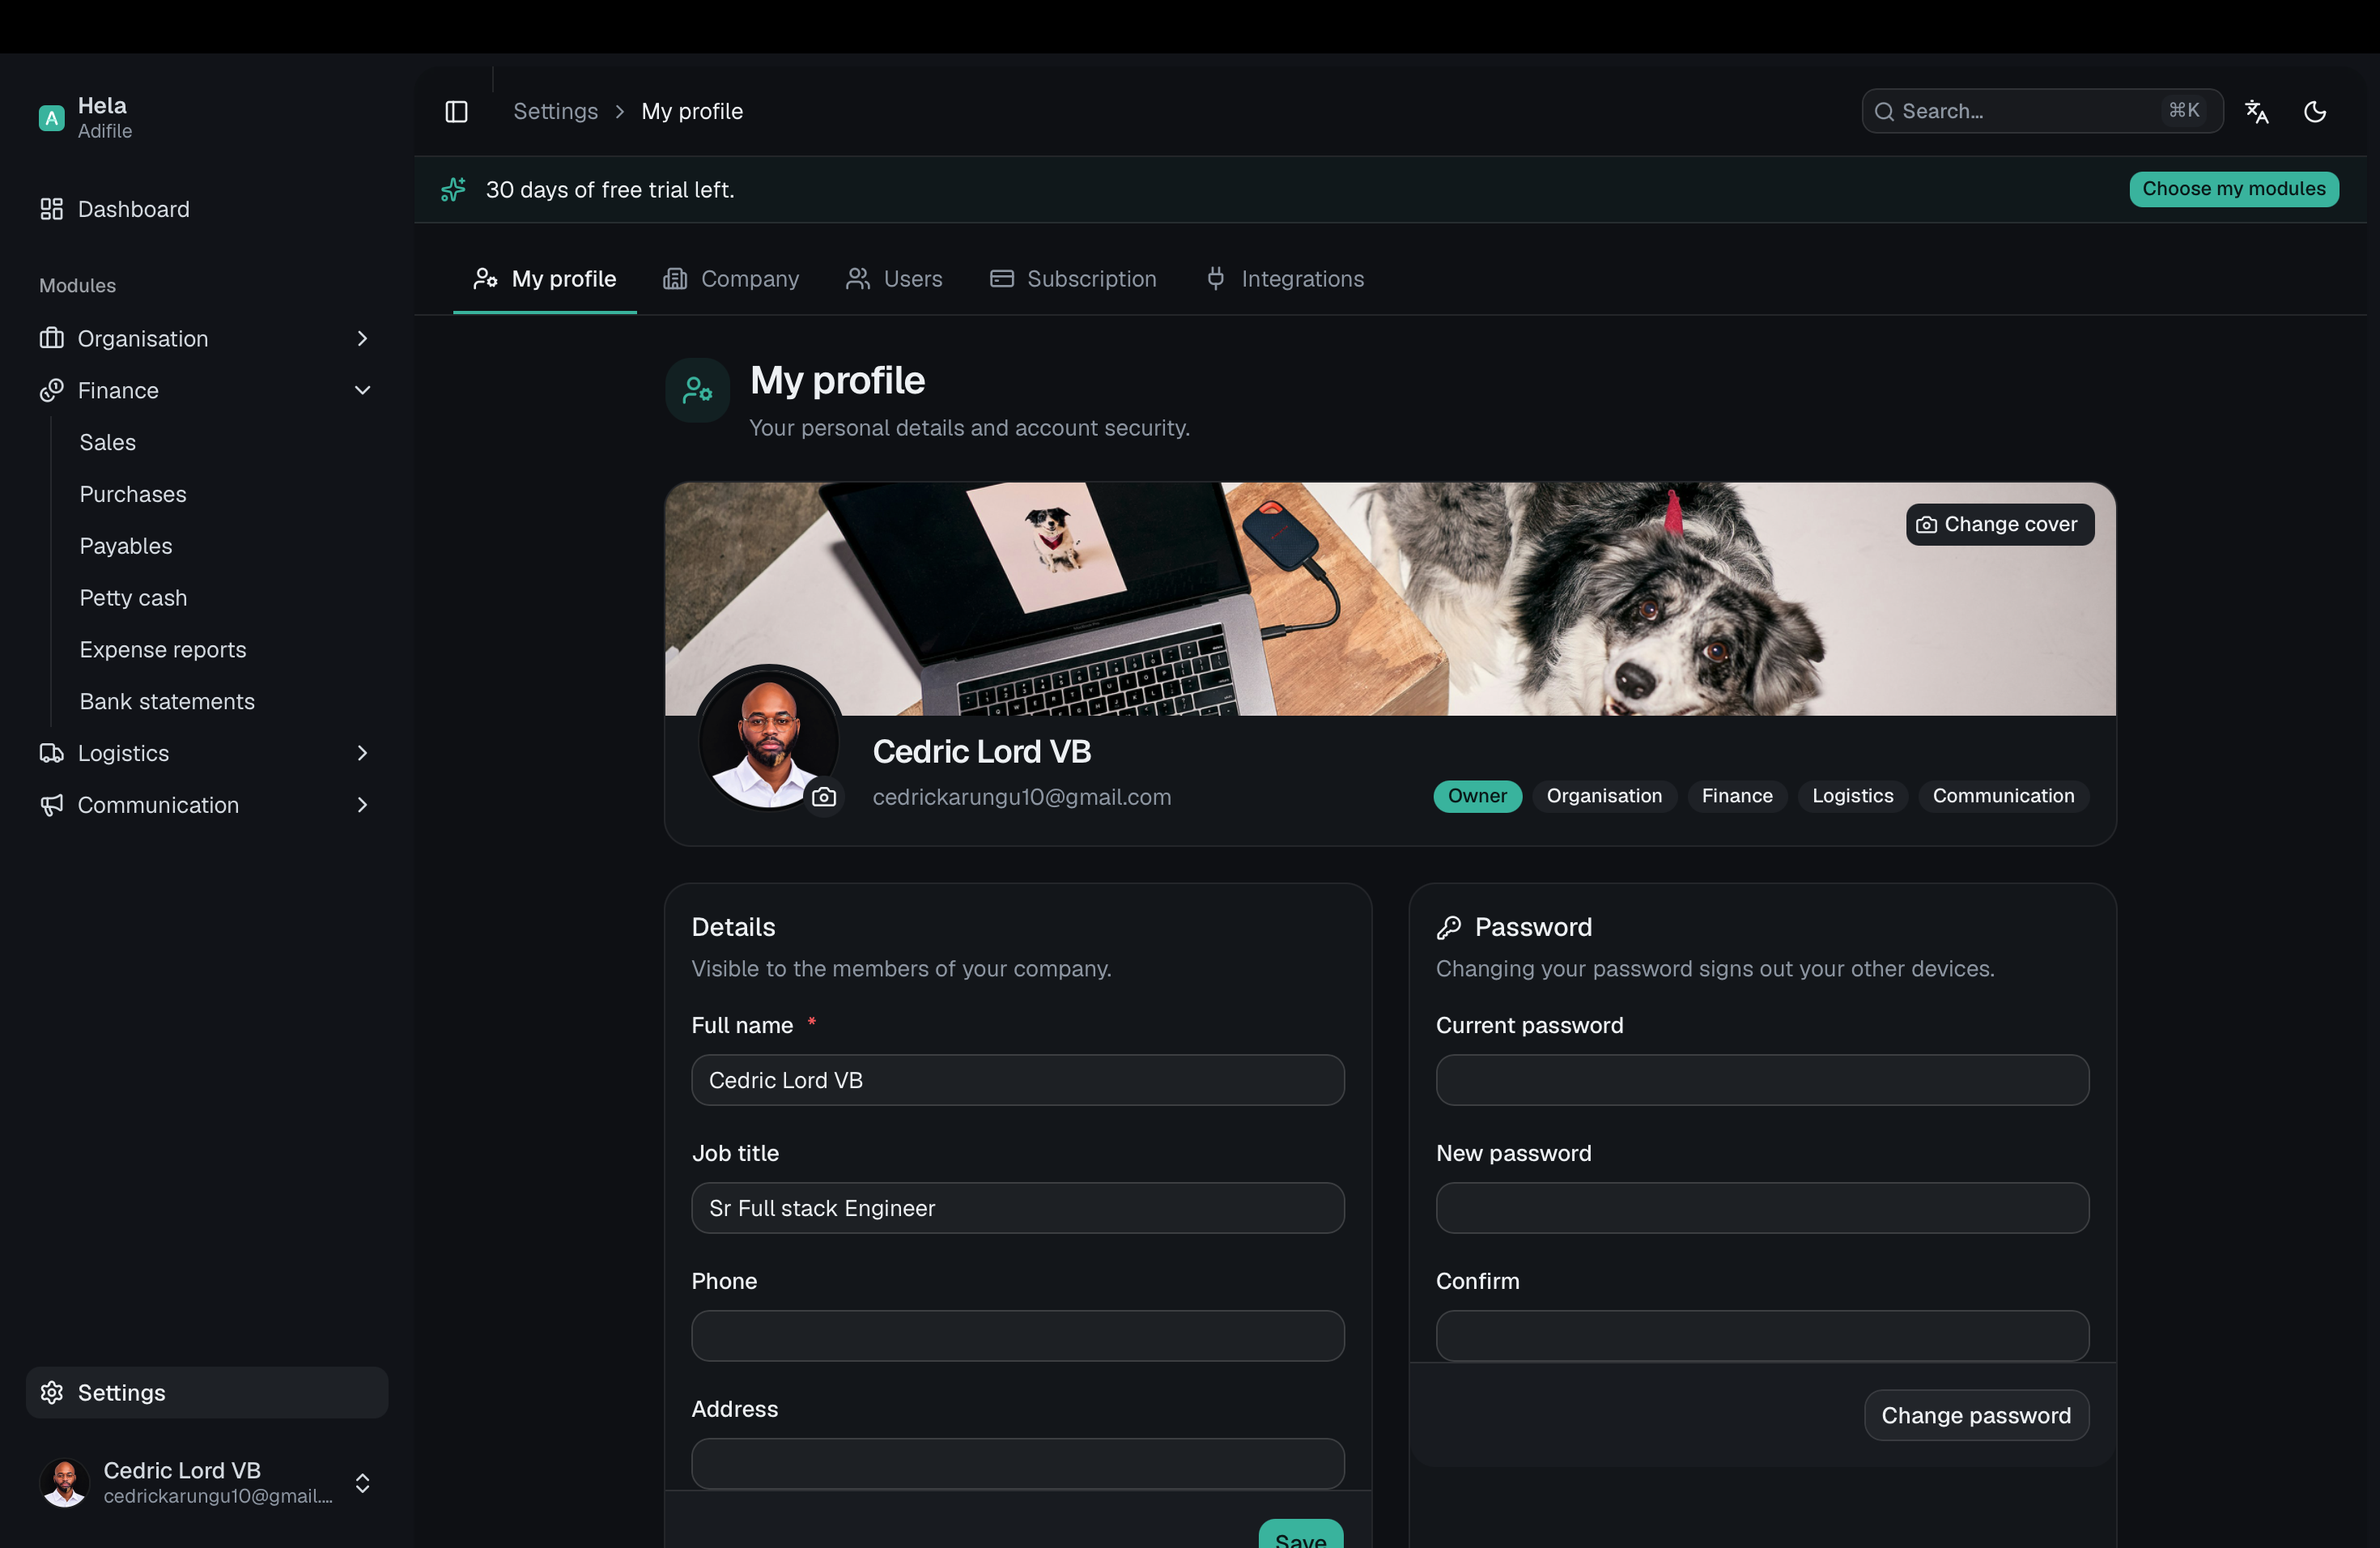Click the key icon beside Password
Screen dimensions: 2380x1548
pyautogui.click(x=1449, y=927)
